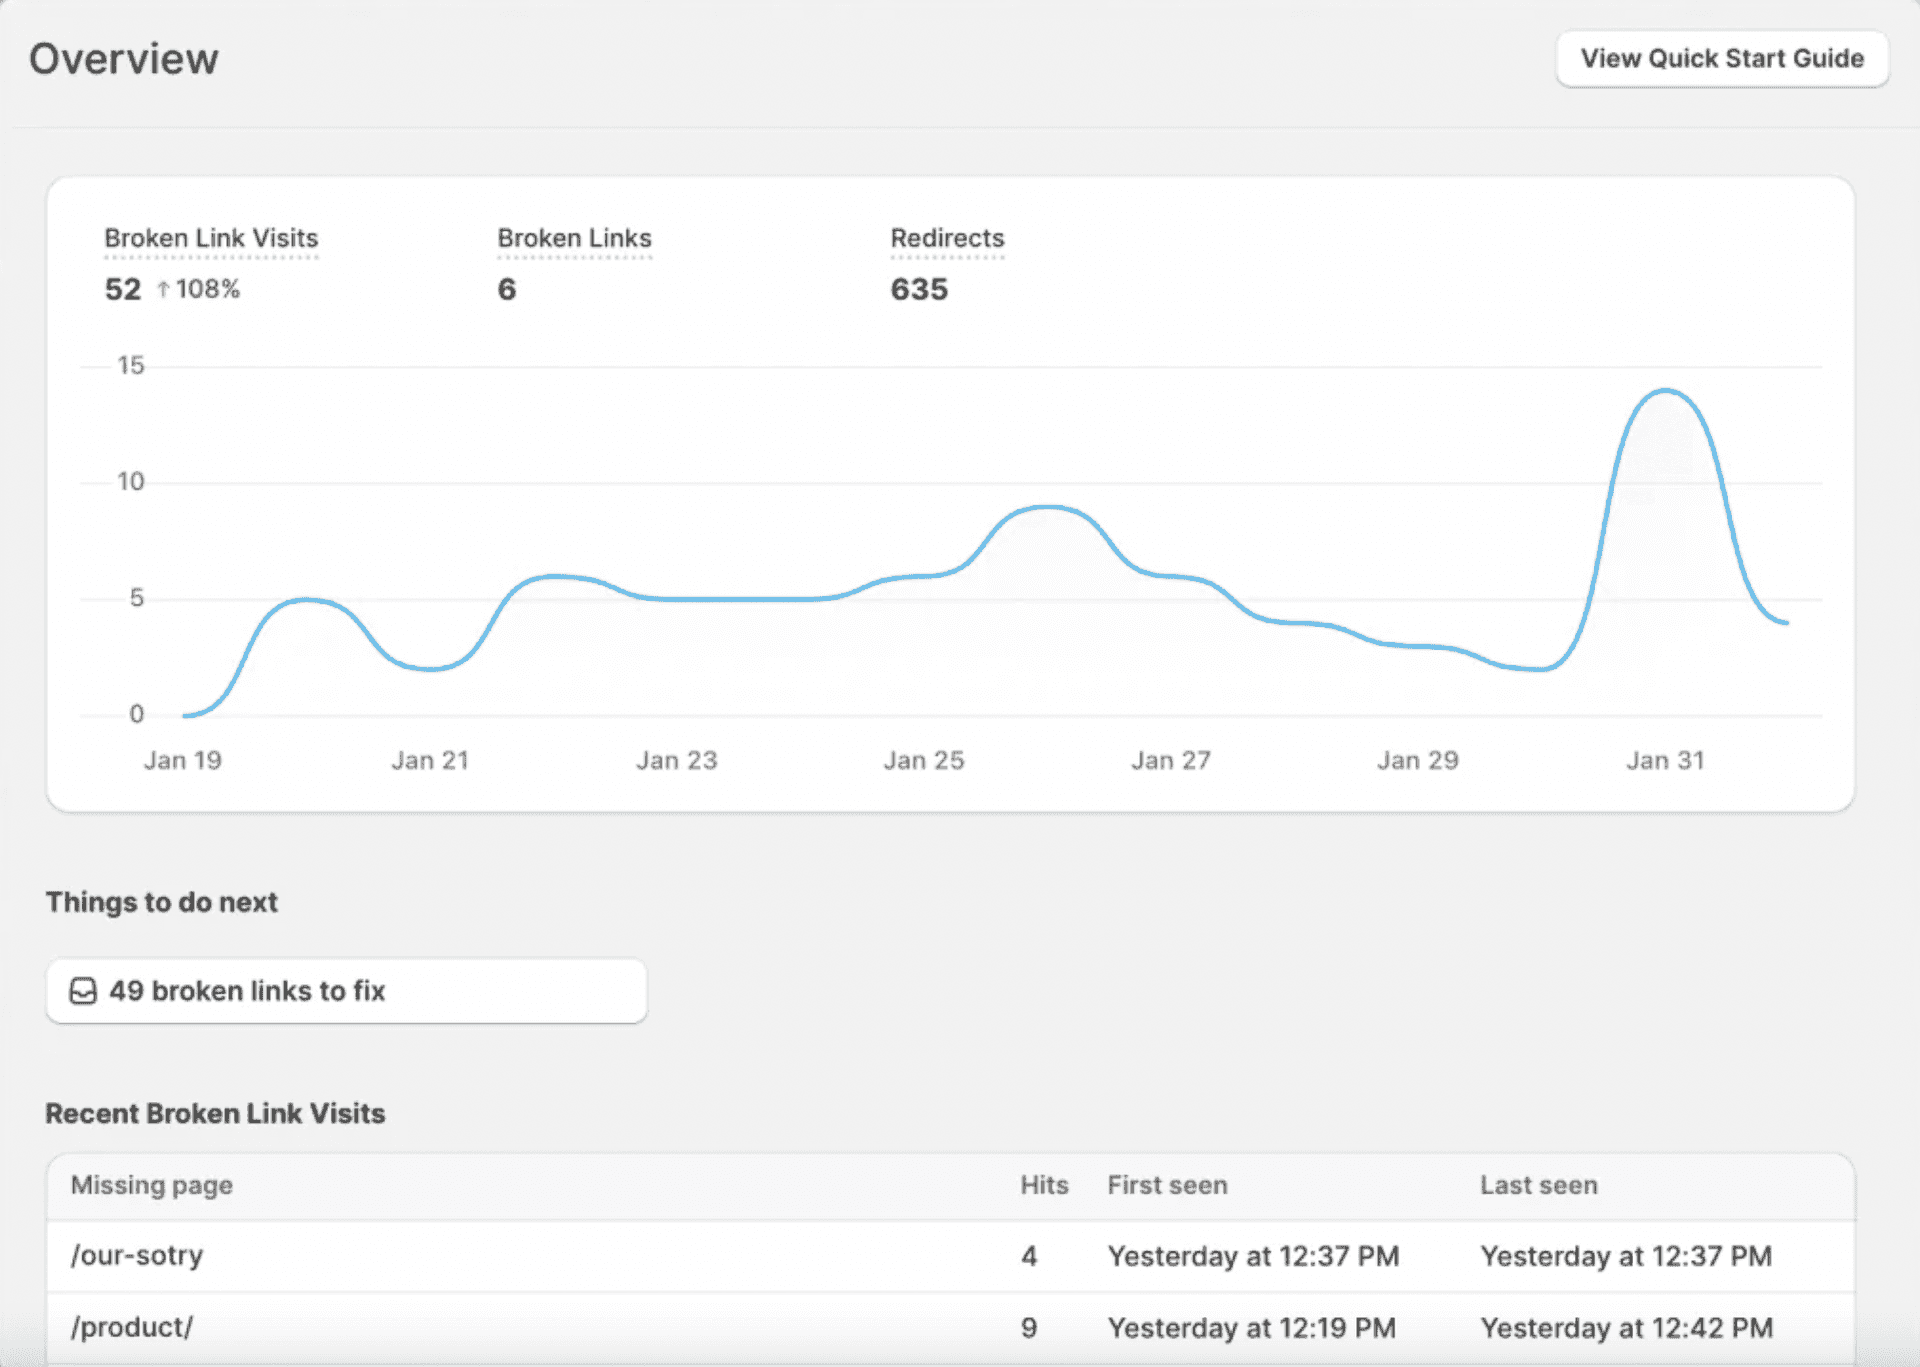Click the Missing page column header
Viewport: 1920px width, 1367px height.
(152, 1185)
